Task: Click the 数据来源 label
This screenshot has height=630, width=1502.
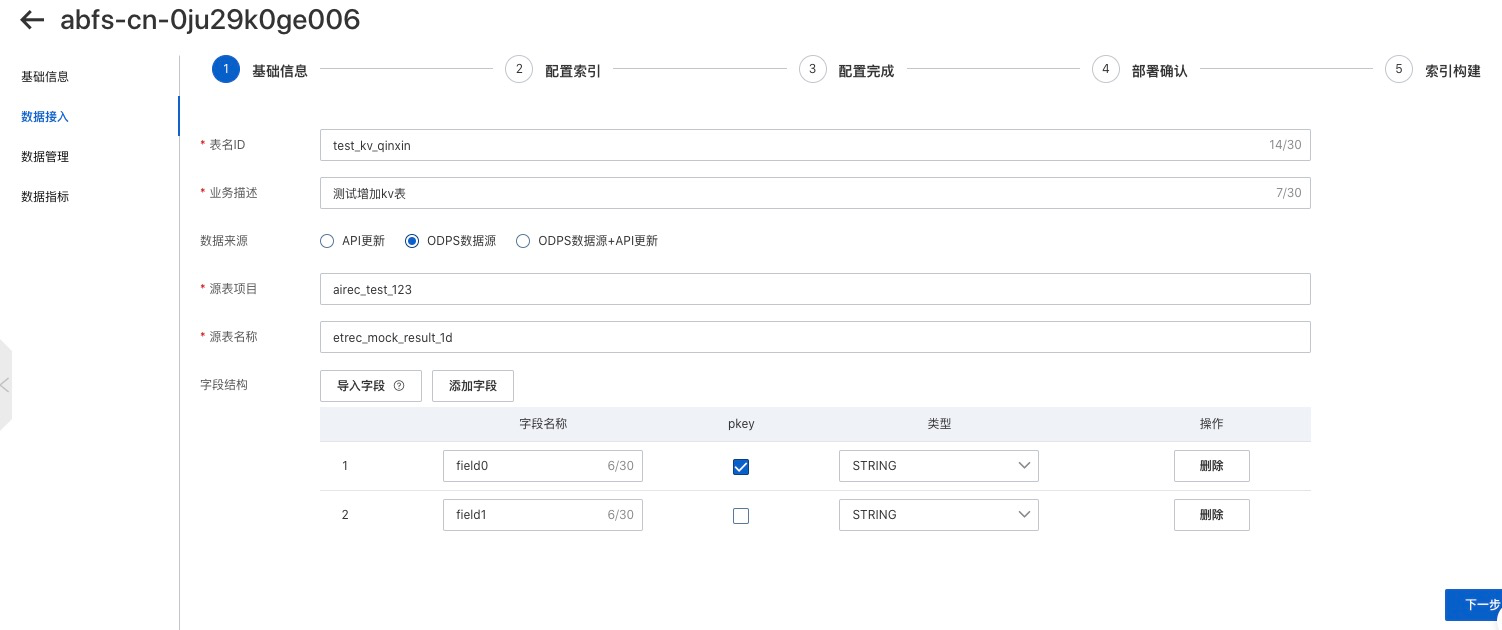Action: pos(224,240)
